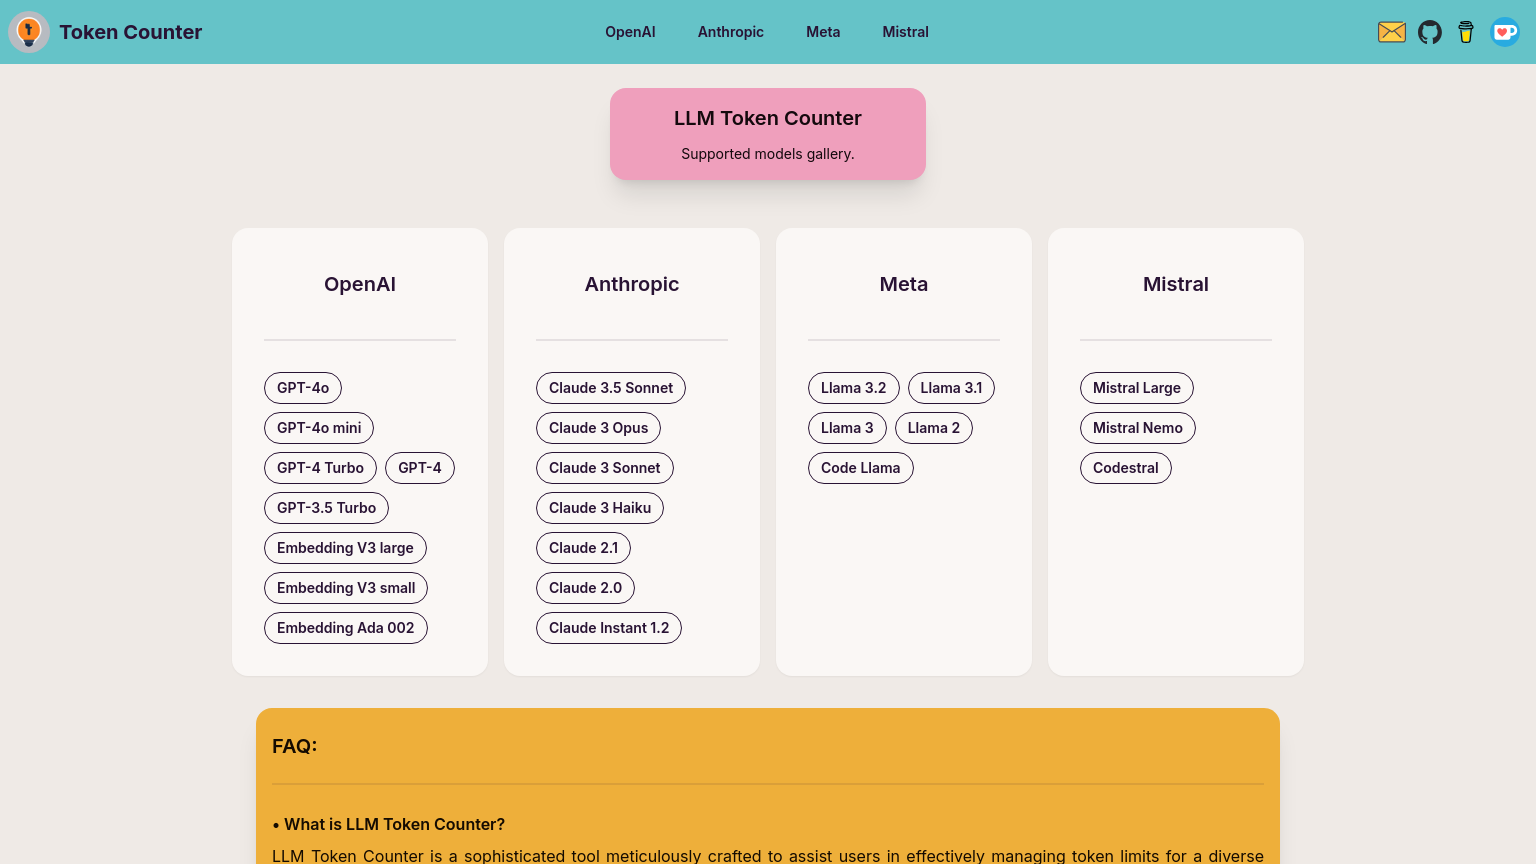Viewport: 1536px width, 864px height.
Task: Select the GPT-4o model pill
Action: click(x=303, y=388)
